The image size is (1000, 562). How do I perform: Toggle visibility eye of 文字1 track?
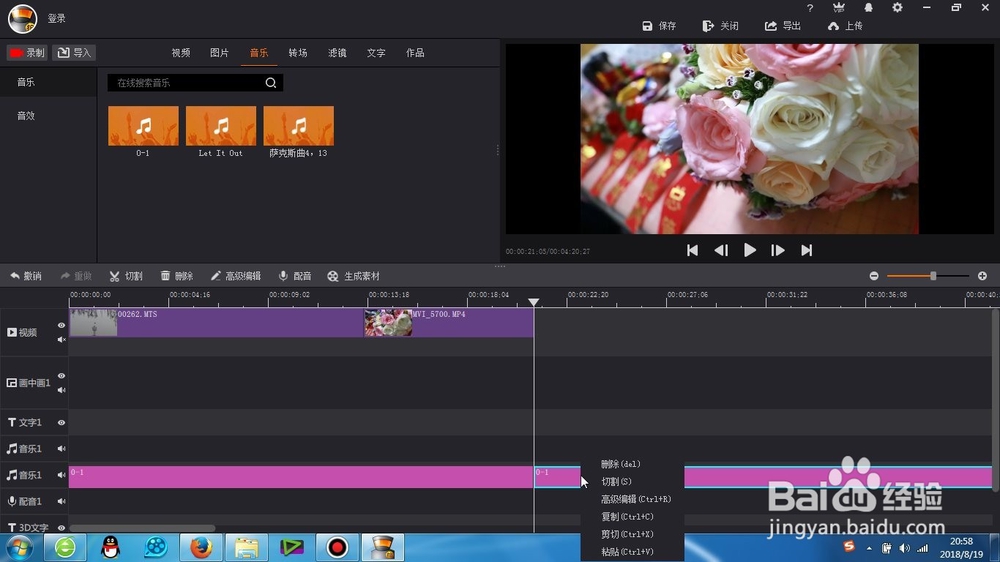(x=61, y=422)
